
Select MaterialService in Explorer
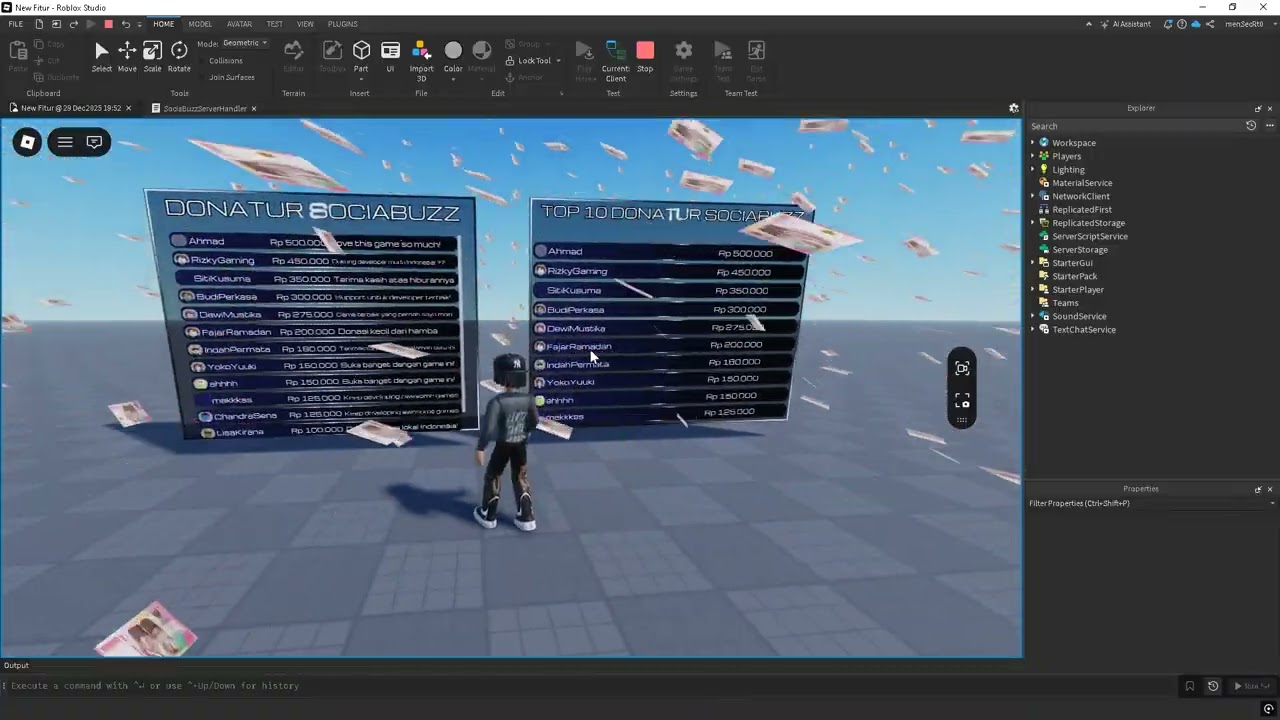click(1081, 183)
